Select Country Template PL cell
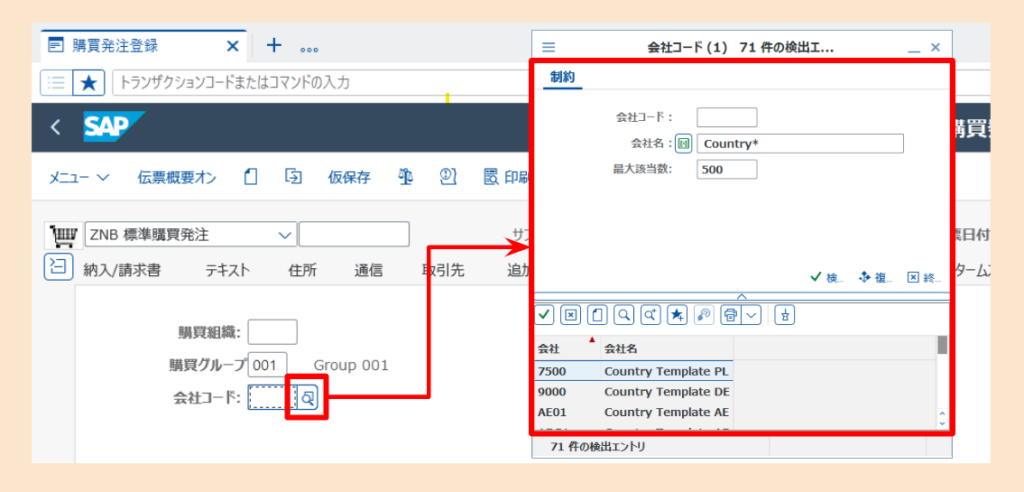The height and width of the screenshot is (492, 1024). tap(666, 371)
